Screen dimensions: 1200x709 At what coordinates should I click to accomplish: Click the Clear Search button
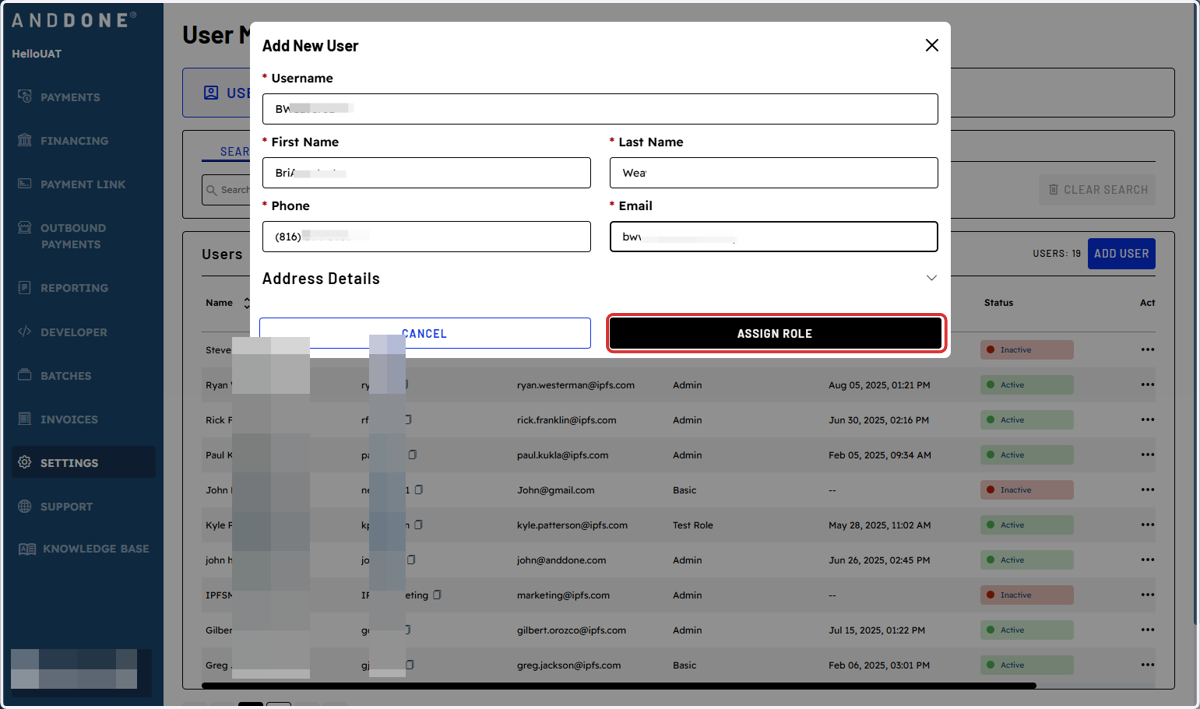coord(1097,189)
